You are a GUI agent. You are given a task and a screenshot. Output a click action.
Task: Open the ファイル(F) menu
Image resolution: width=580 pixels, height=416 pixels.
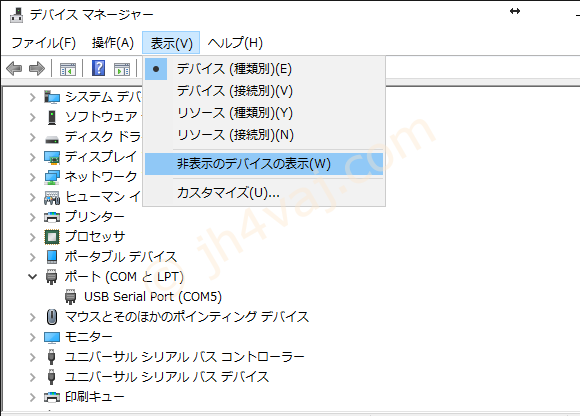click(x=44, y=43)
